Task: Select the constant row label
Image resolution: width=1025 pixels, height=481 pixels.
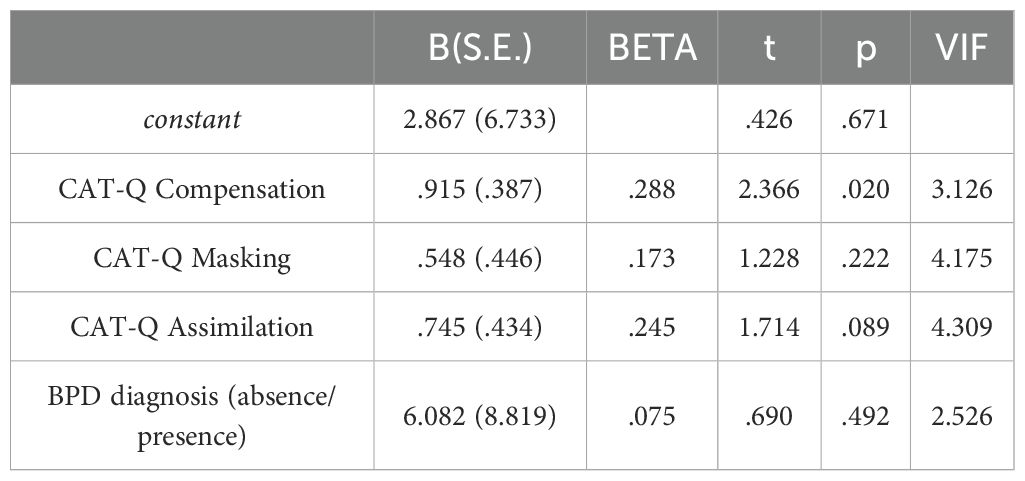Action: coord(192,121)
